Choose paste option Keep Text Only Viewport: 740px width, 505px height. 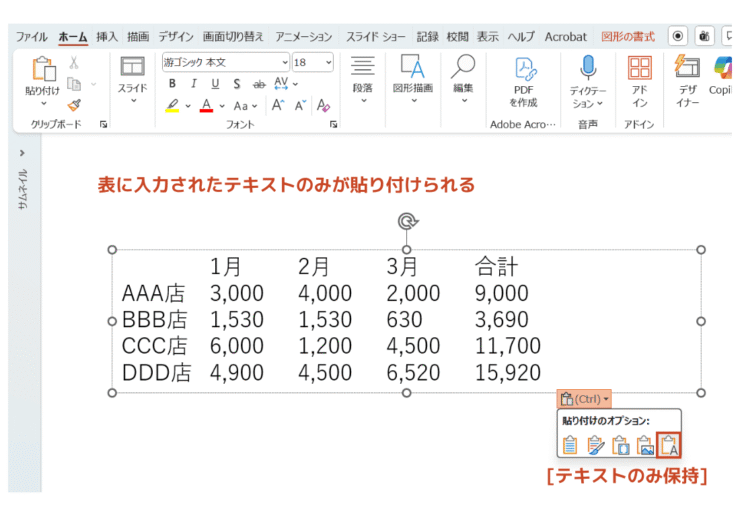coord(669,445)
